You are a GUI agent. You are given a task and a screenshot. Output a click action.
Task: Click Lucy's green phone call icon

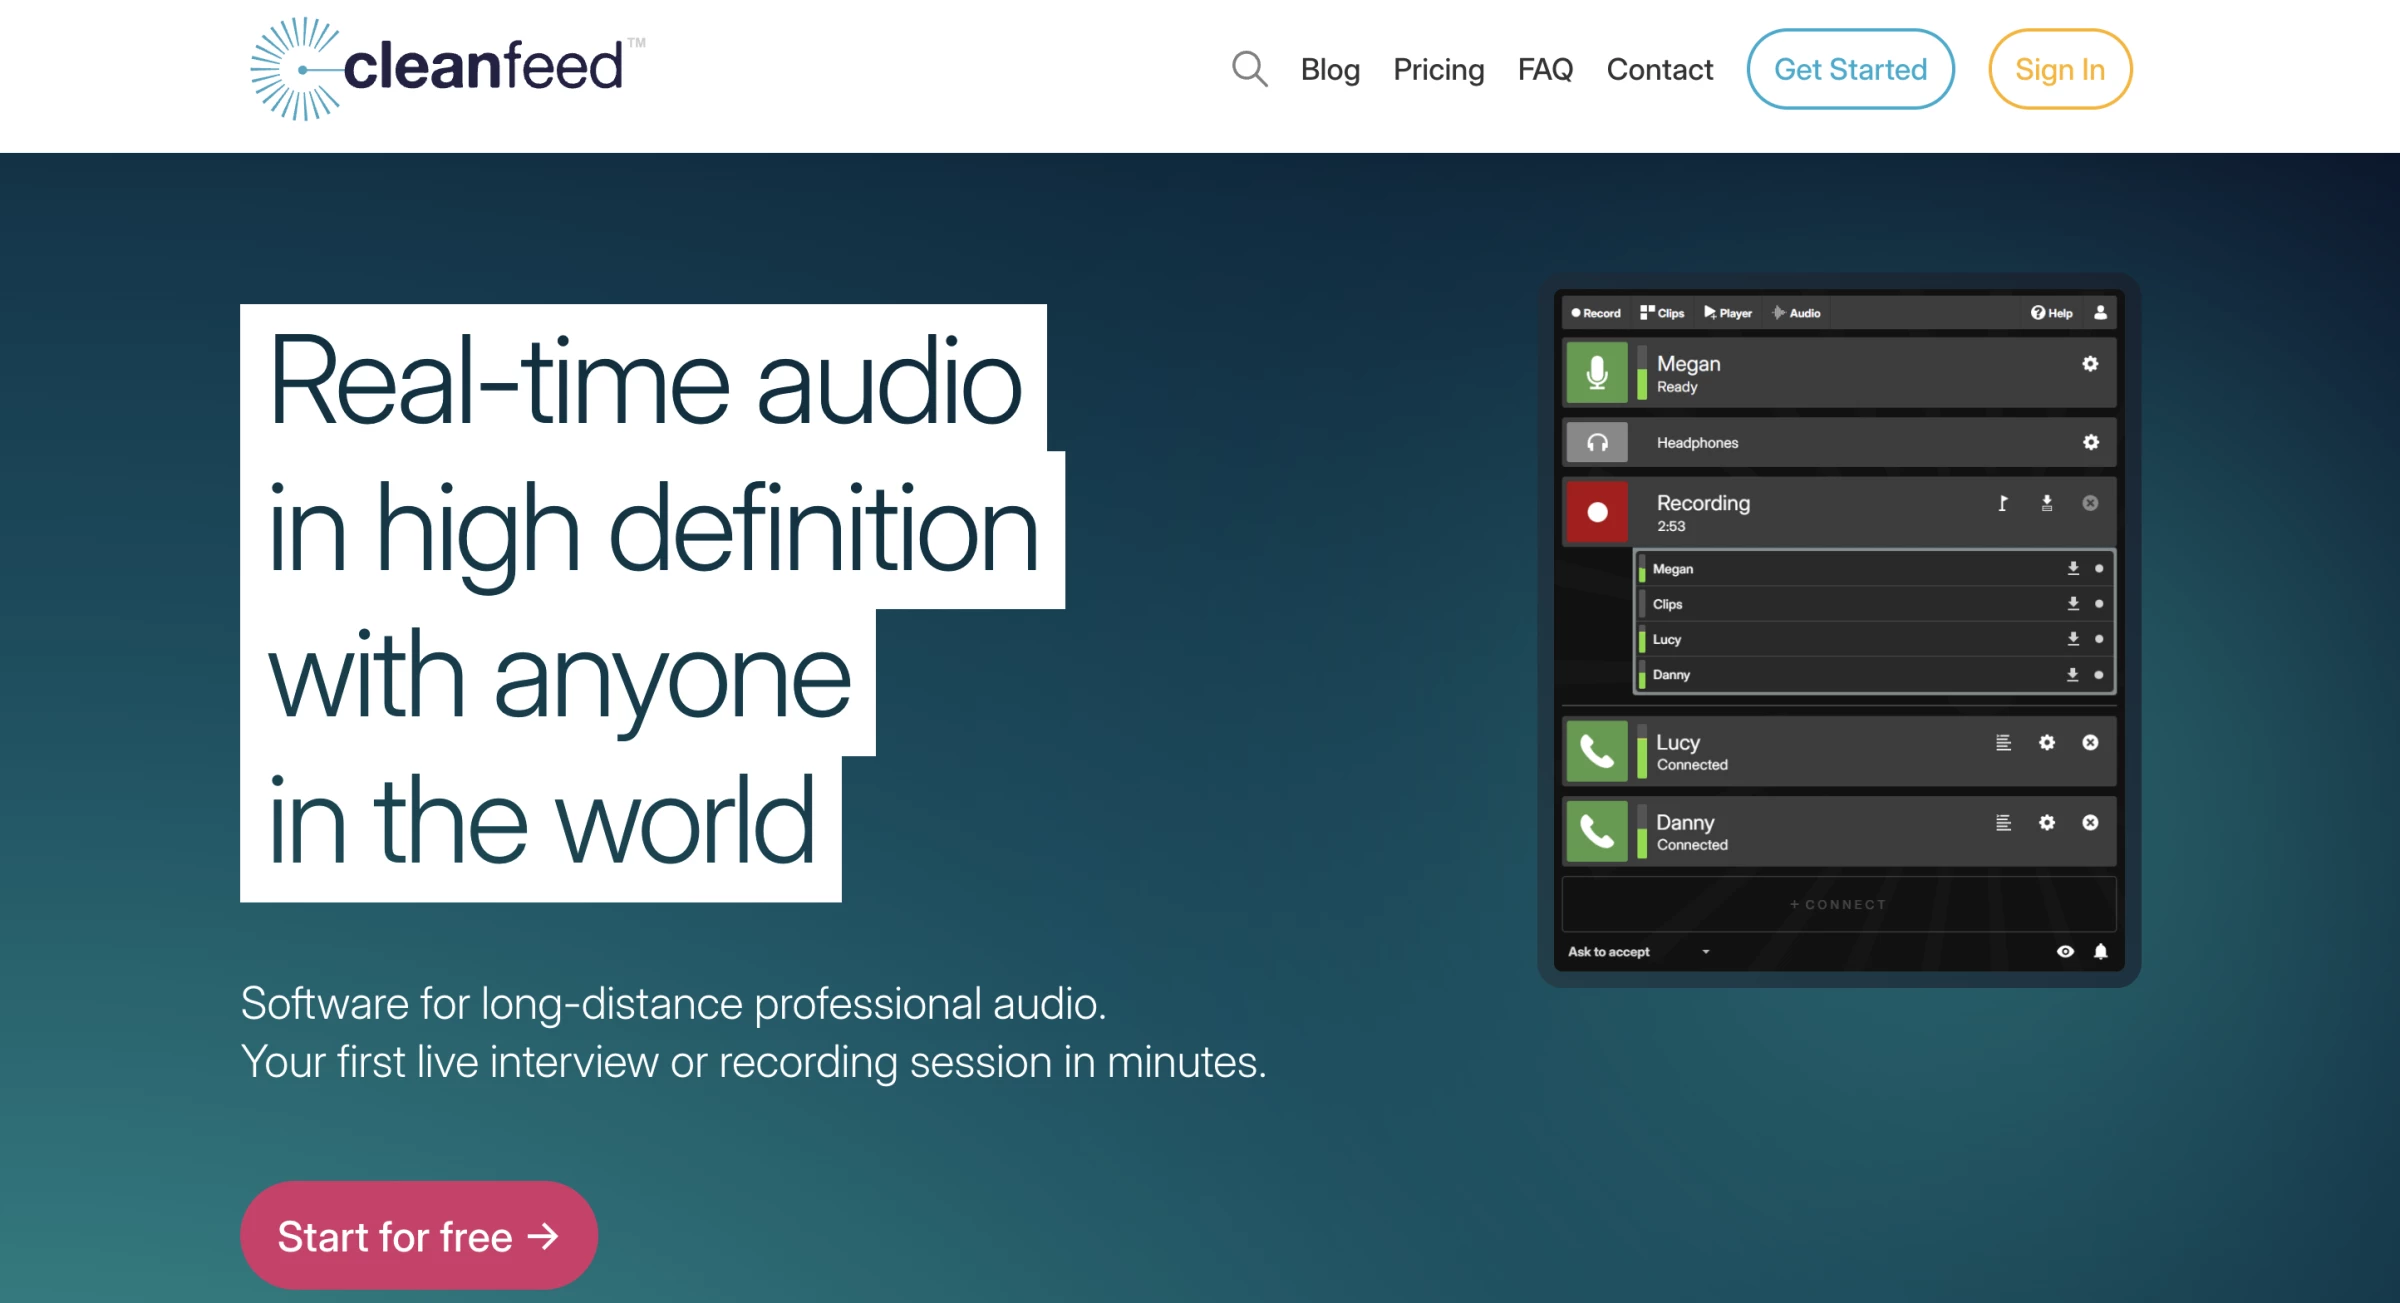(1597, 751)
